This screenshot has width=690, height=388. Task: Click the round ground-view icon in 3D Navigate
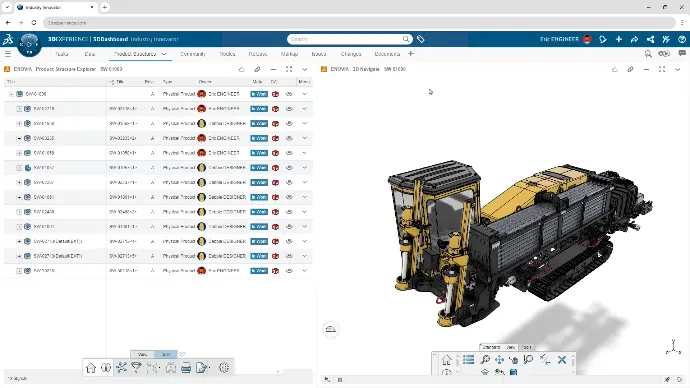(330, 329)
